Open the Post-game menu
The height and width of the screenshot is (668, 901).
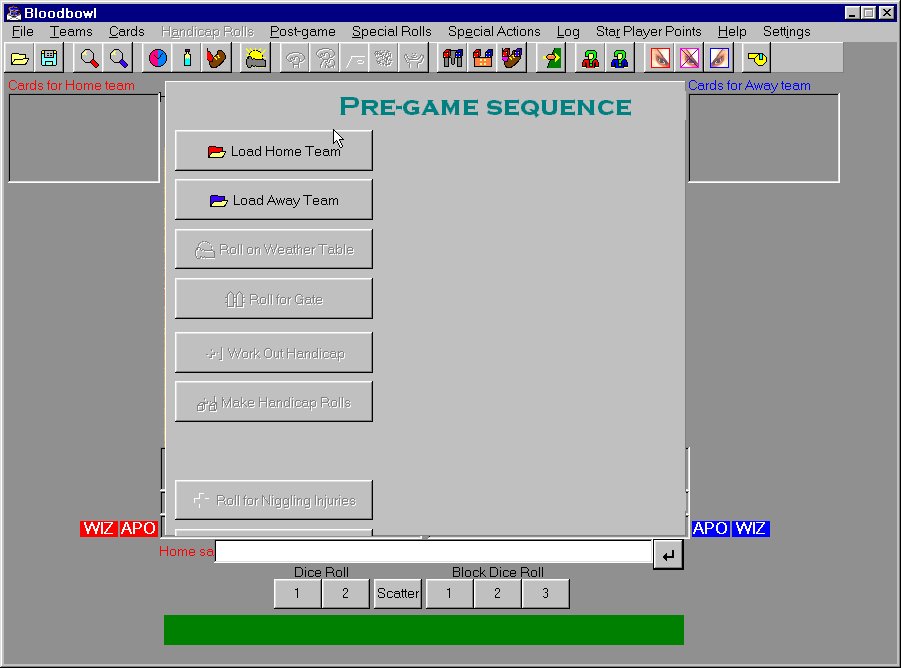coord(303,32)
